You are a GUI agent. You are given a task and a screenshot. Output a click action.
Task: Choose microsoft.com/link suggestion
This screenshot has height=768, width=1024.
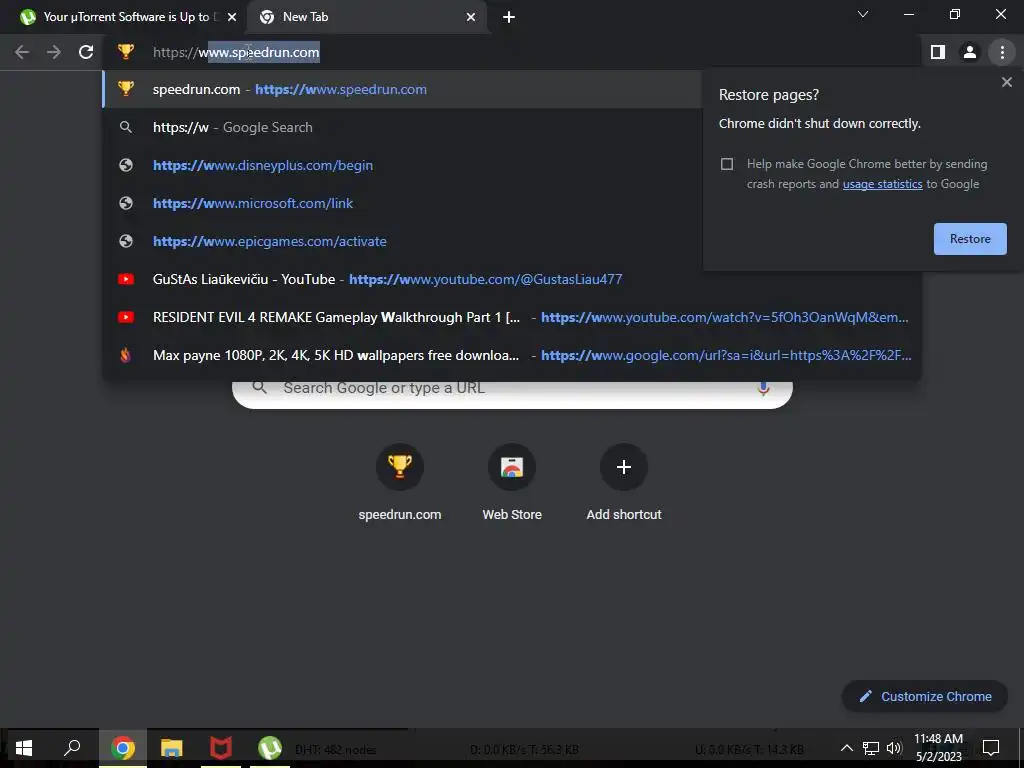click(x=402, y=203)
